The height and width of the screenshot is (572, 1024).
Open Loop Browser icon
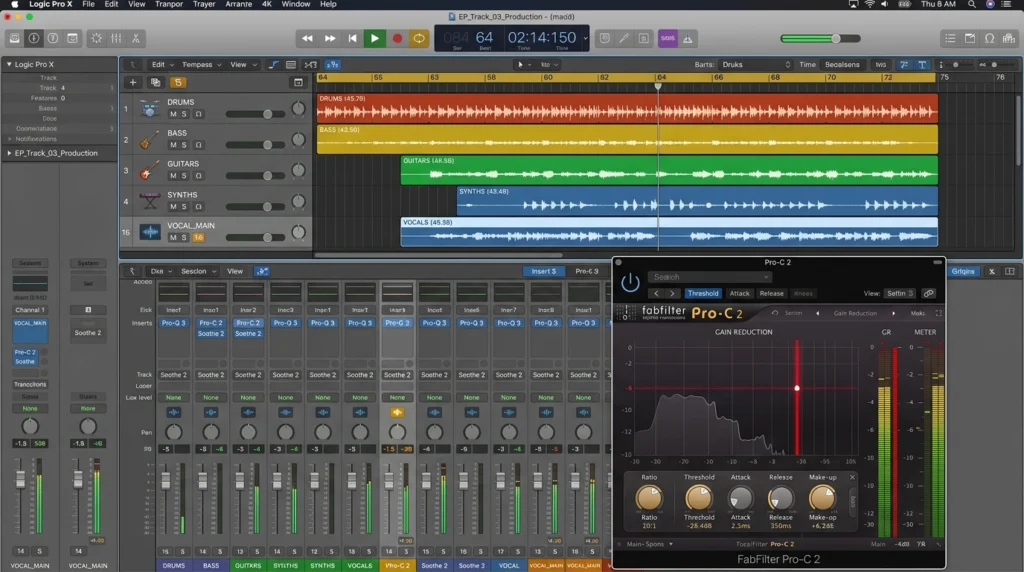click(x=989, y=39)
